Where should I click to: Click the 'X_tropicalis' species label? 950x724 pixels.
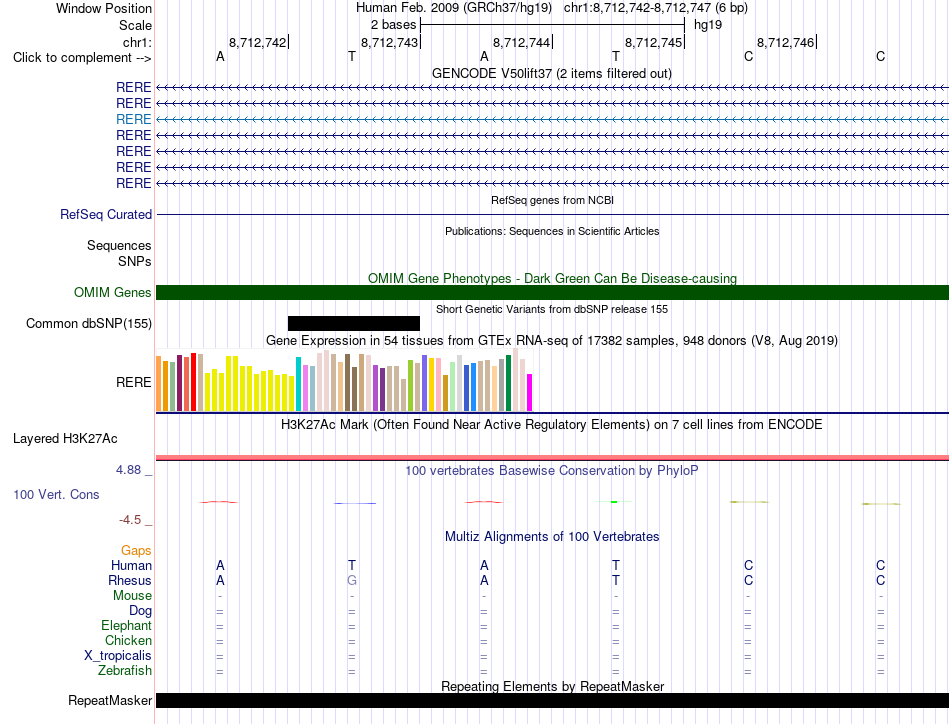pyautogui.click(x=118, y=656)
